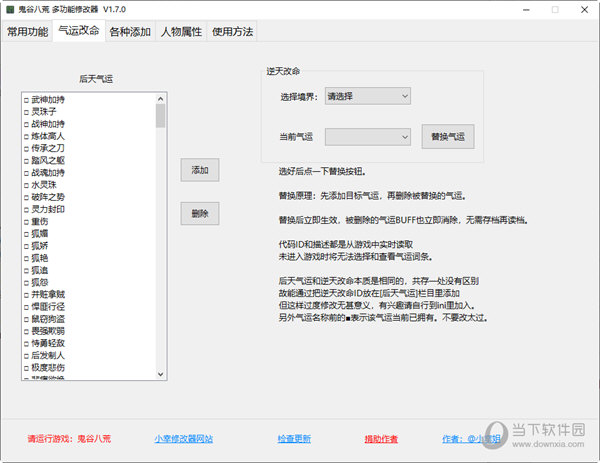Click the list's scroll up arrow

pos(161,99)
